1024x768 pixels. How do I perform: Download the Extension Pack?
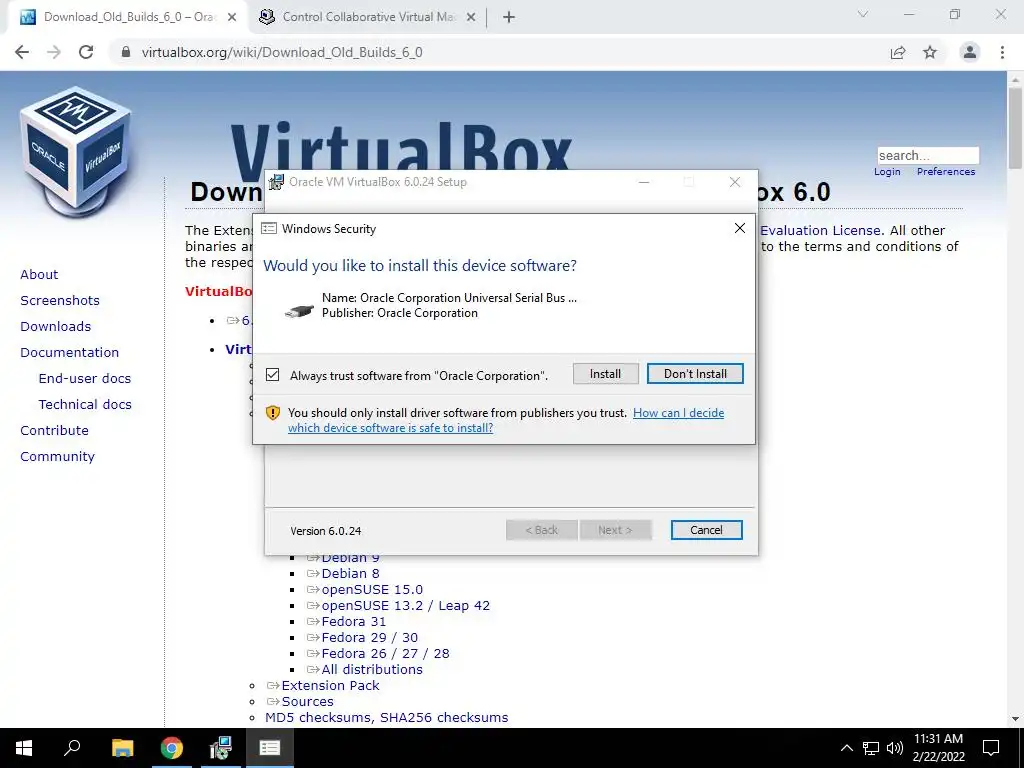330,686
